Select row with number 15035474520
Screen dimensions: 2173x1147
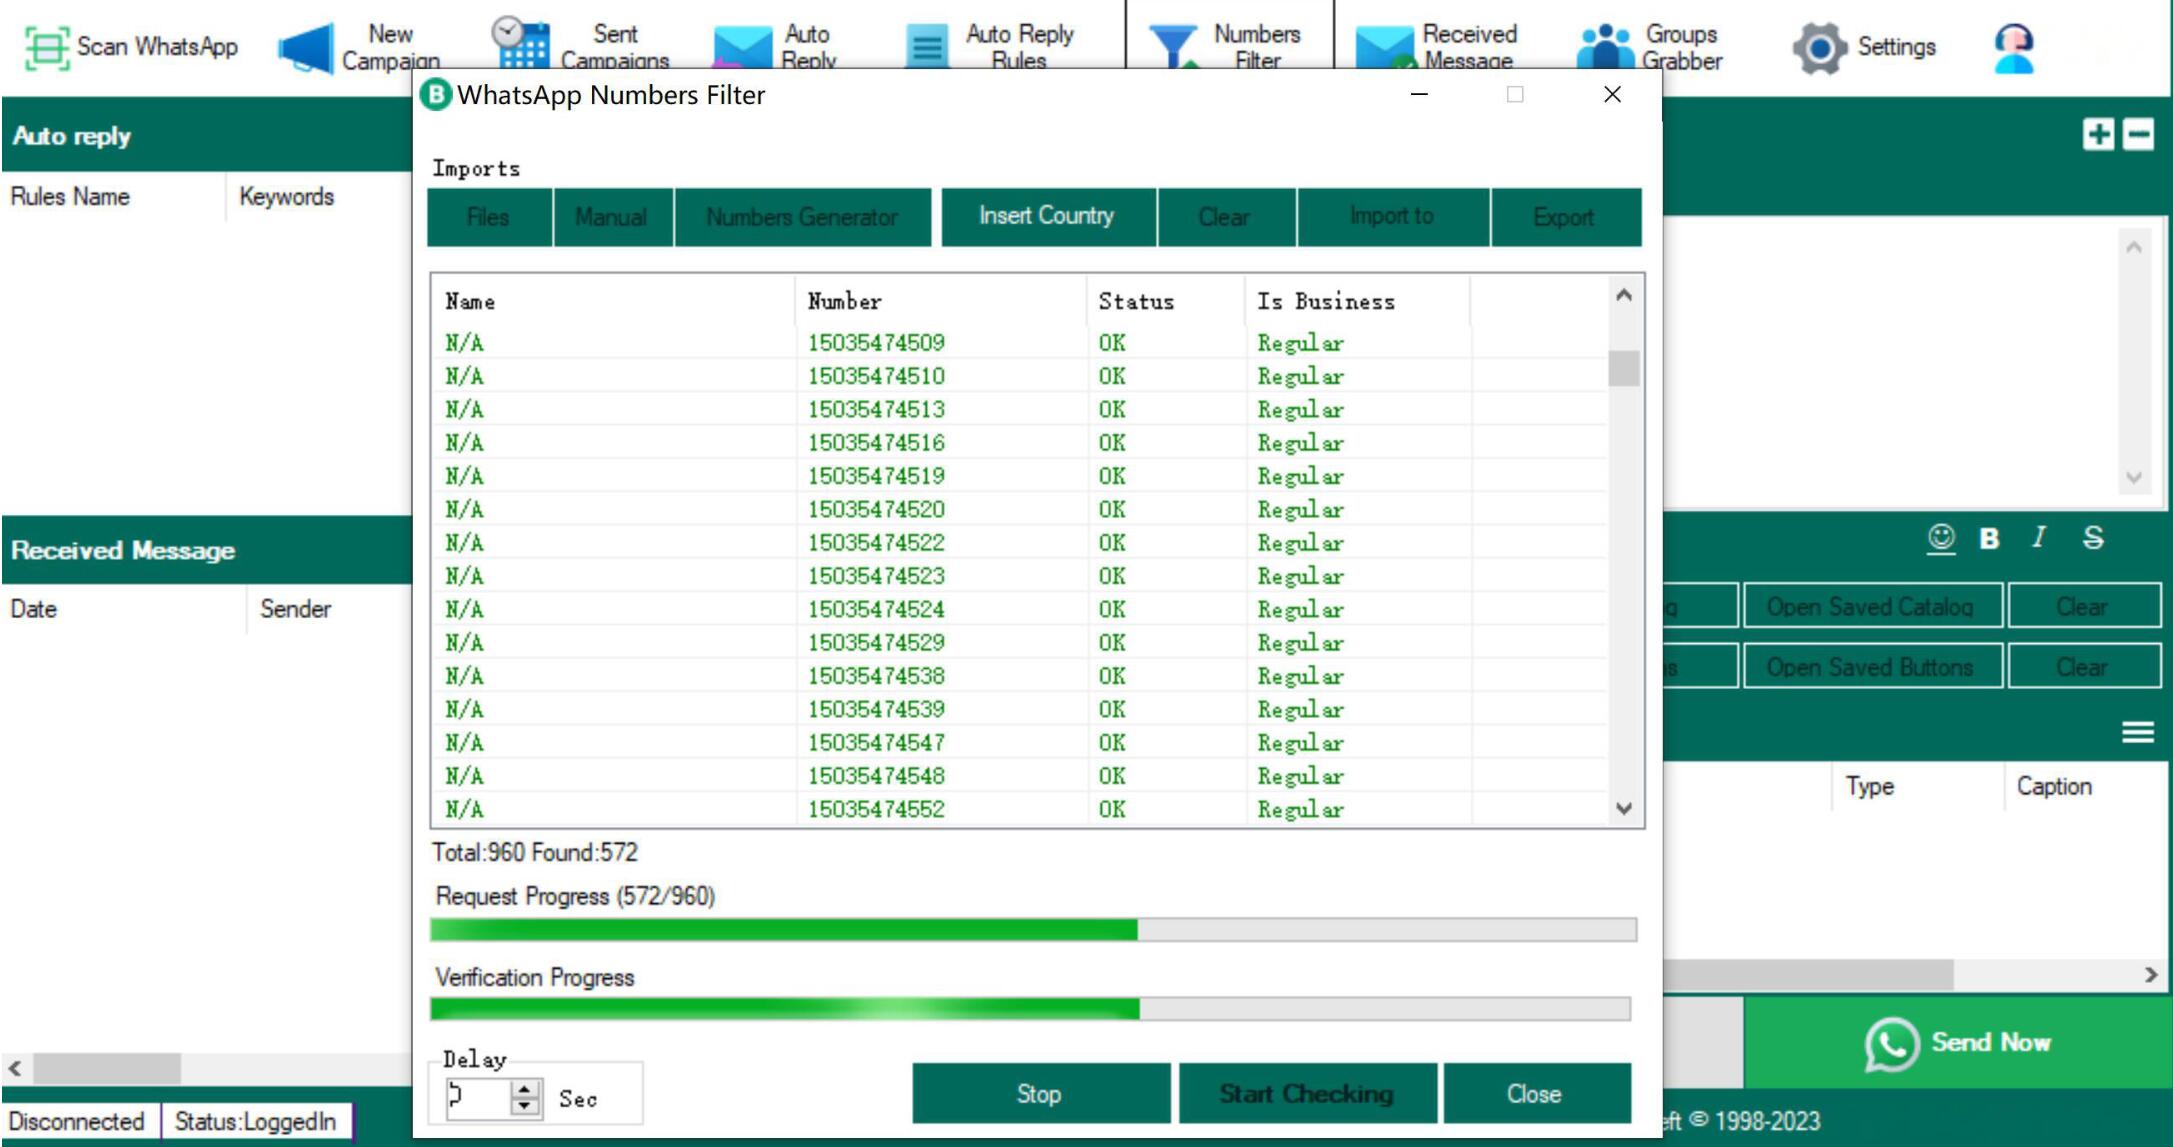tap(1019, 510)
